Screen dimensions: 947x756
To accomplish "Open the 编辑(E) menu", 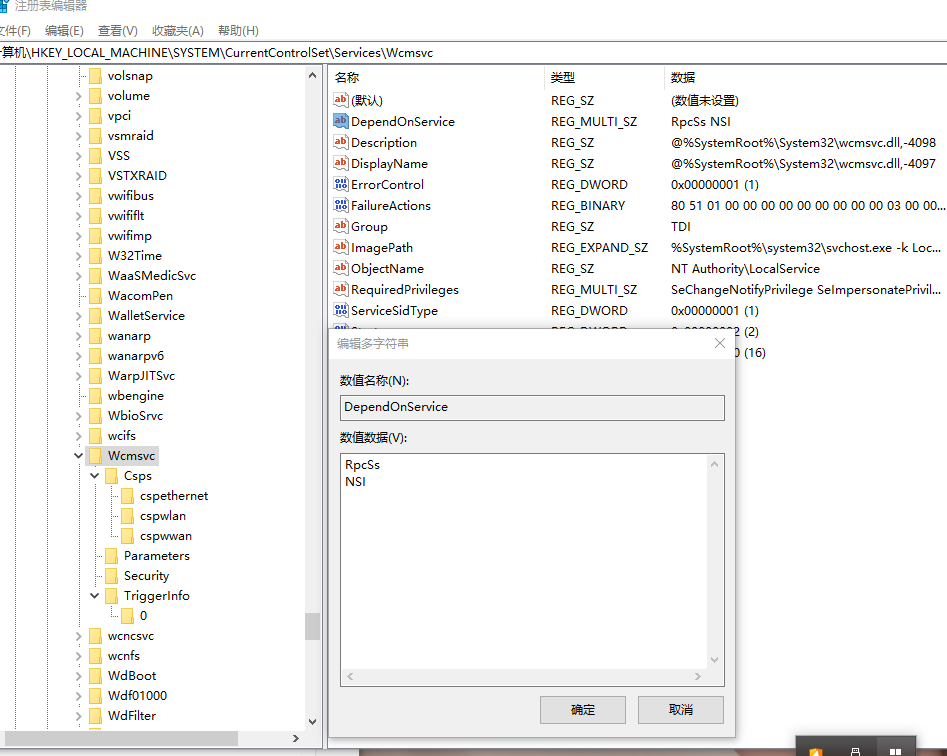I will point(64,31).
